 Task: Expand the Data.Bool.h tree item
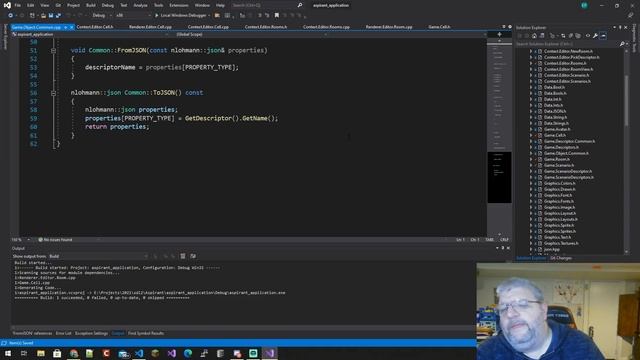pyautogui.click(x=531, y=87)
